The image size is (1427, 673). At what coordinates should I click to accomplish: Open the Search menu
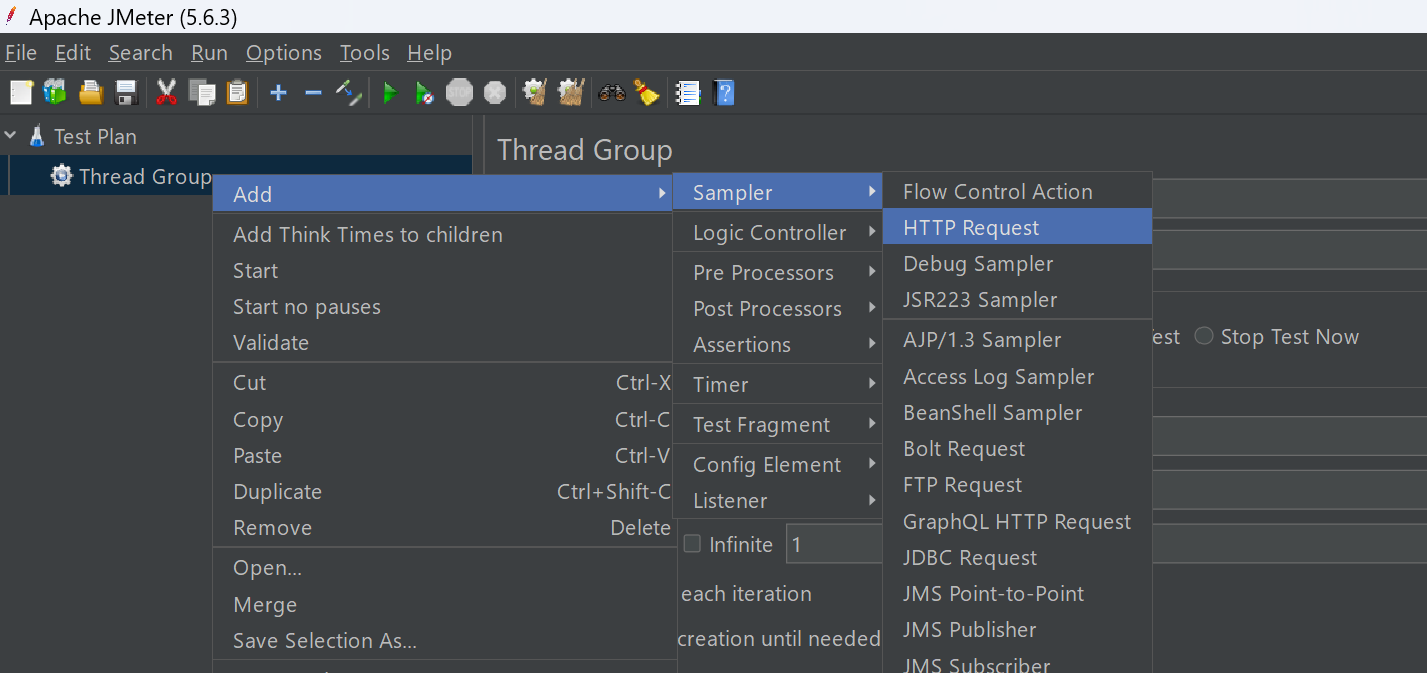[141, 53]
